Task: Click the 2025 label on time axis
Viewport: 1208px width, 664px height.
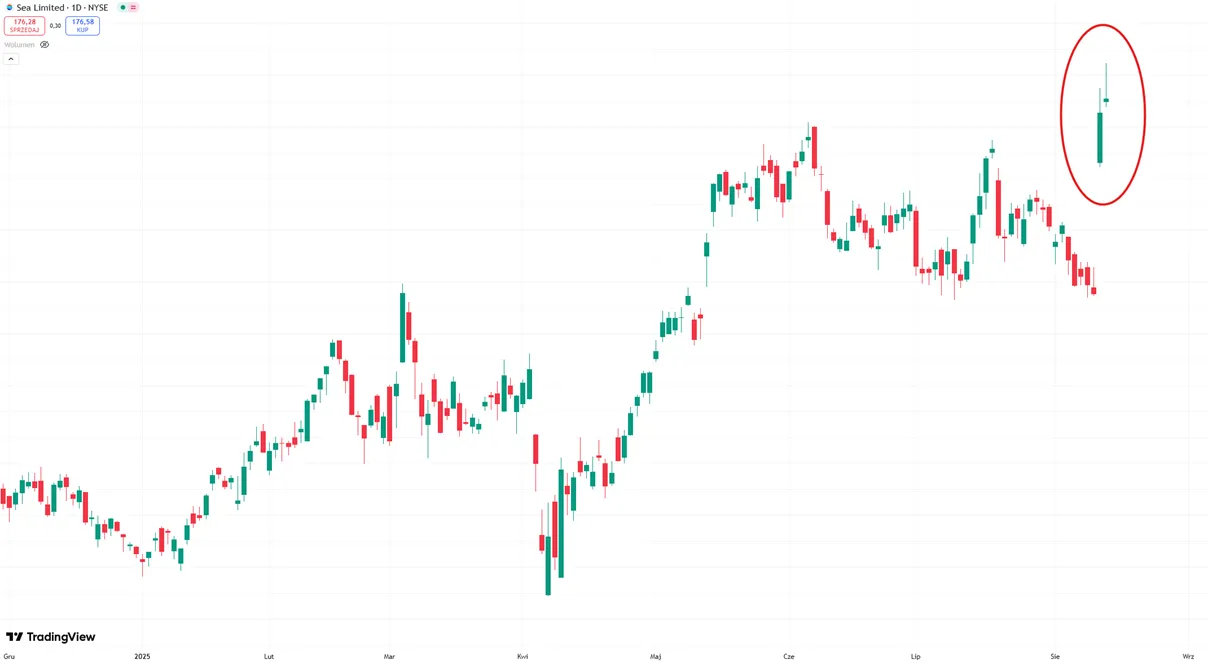Action: [142, 656]
